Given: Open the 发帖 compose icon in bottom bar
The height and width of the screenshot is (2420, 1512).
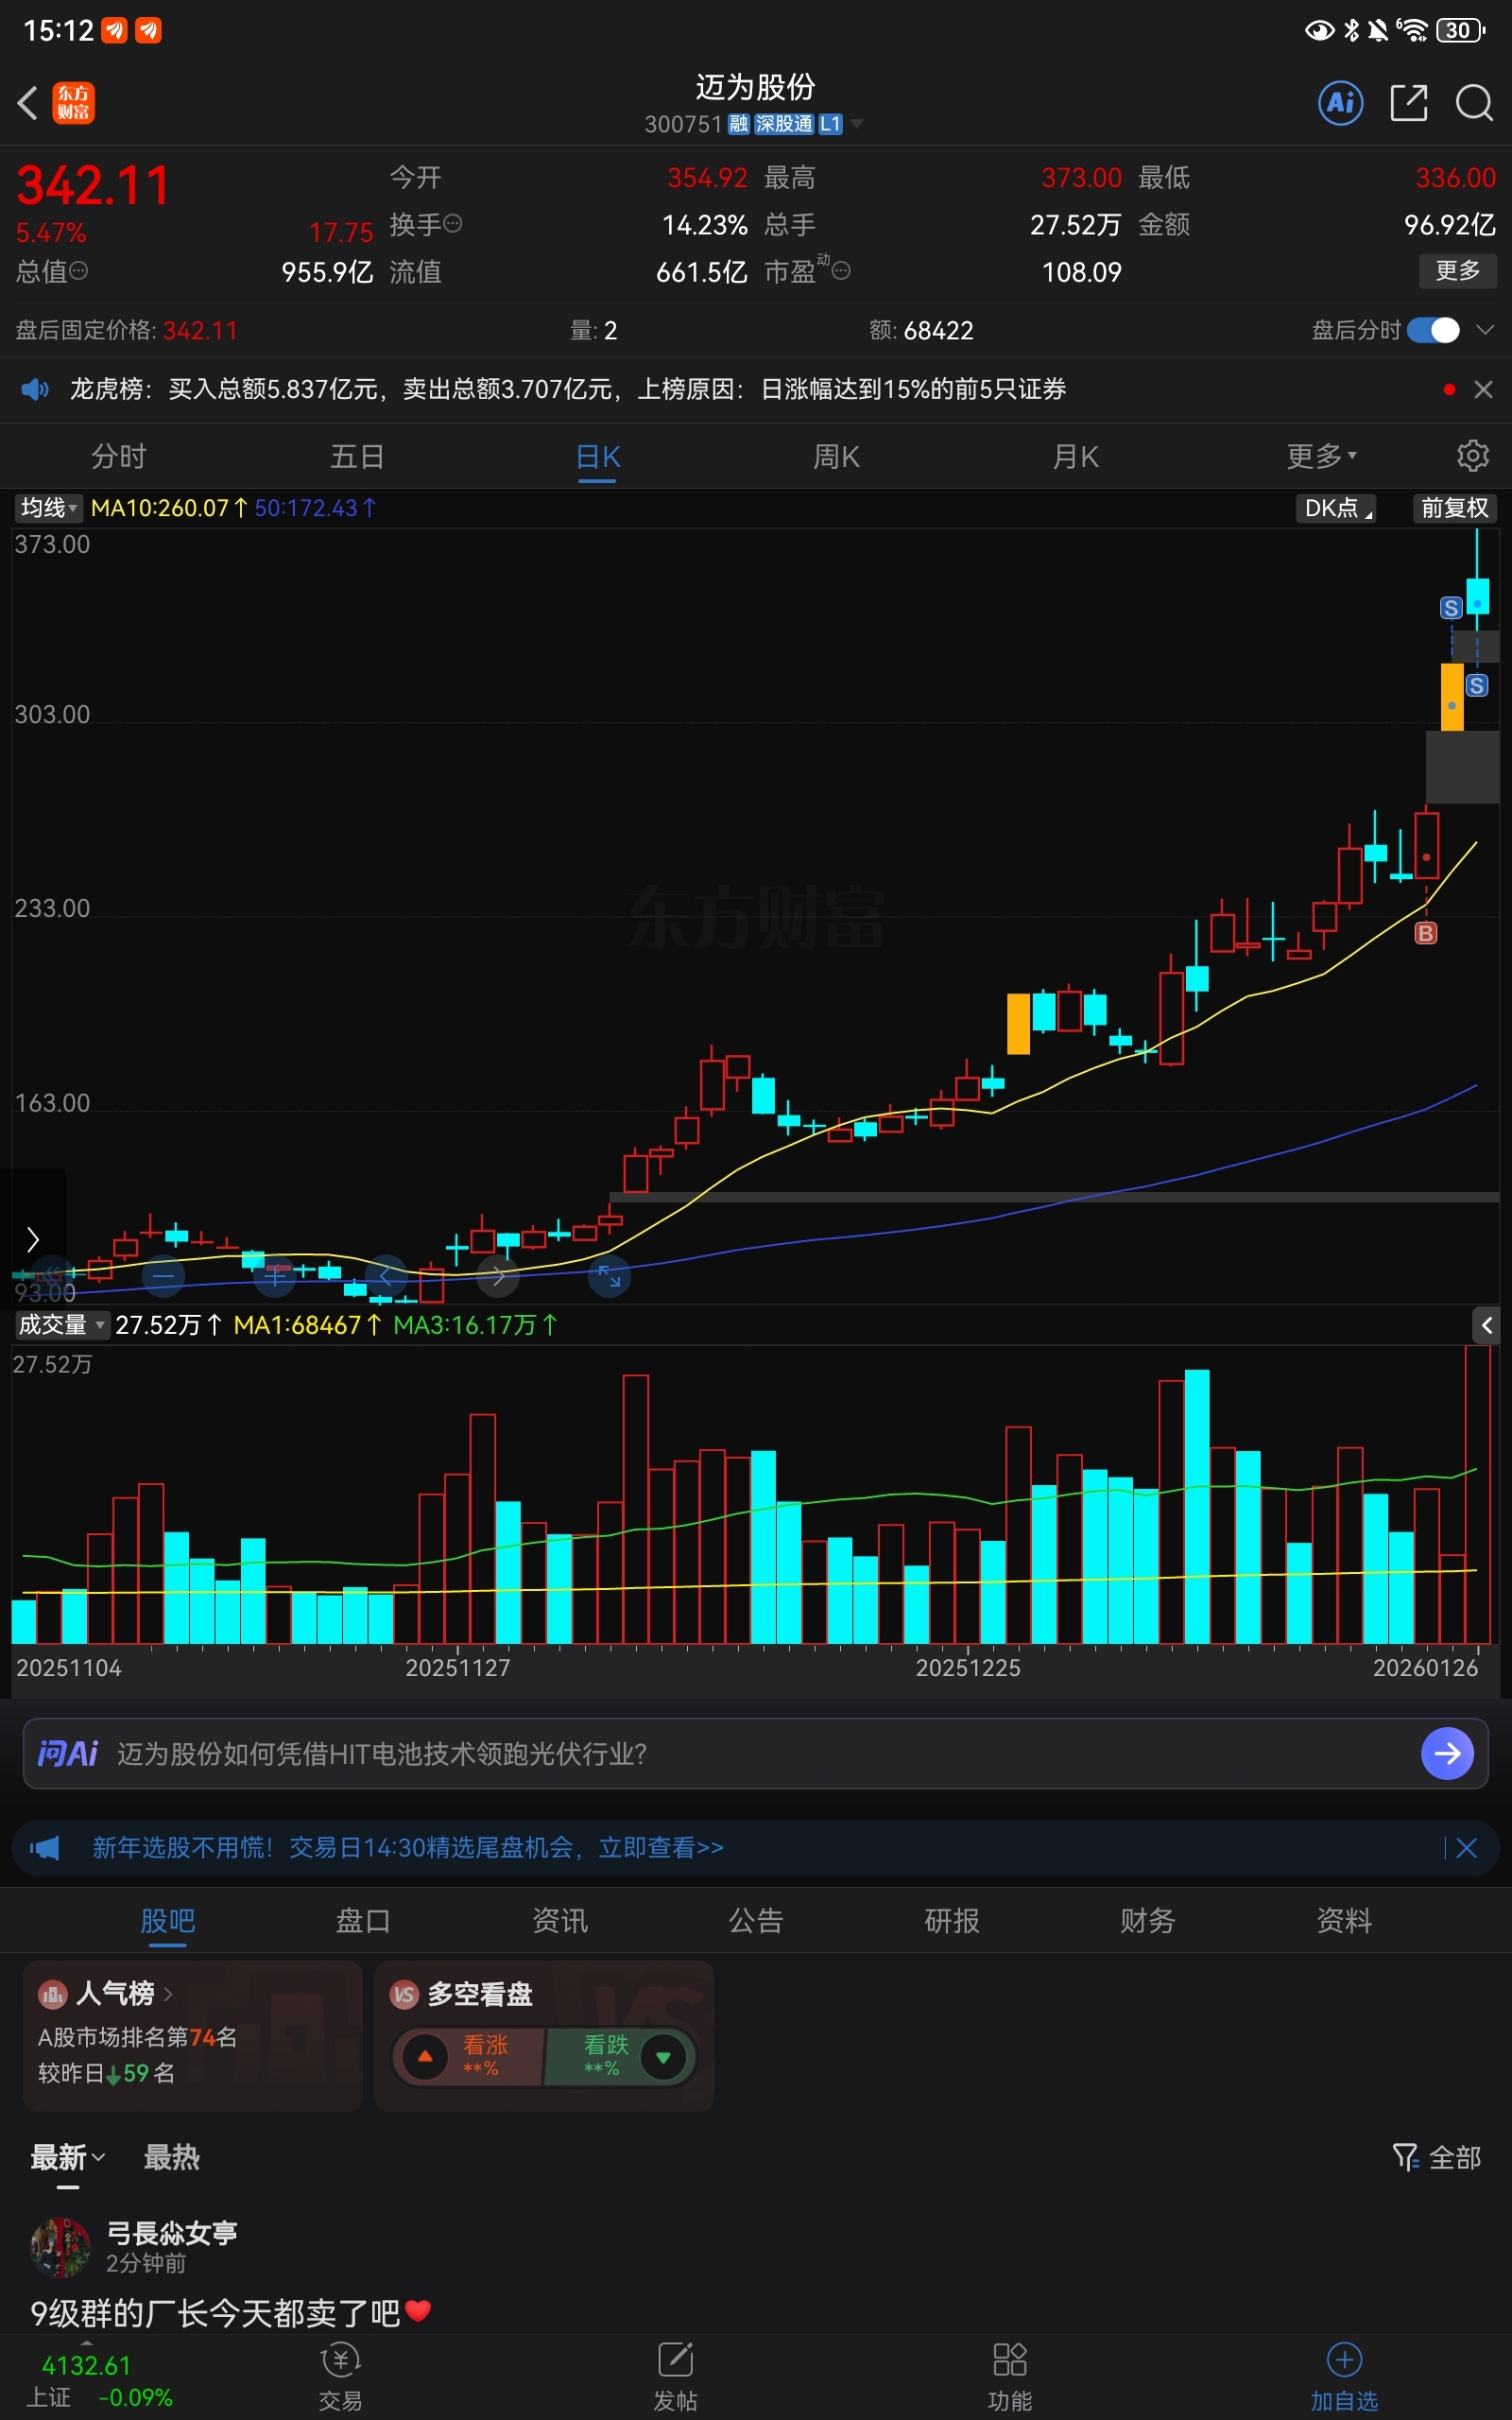Looking at the screenshot, I should coord(675,2360).
